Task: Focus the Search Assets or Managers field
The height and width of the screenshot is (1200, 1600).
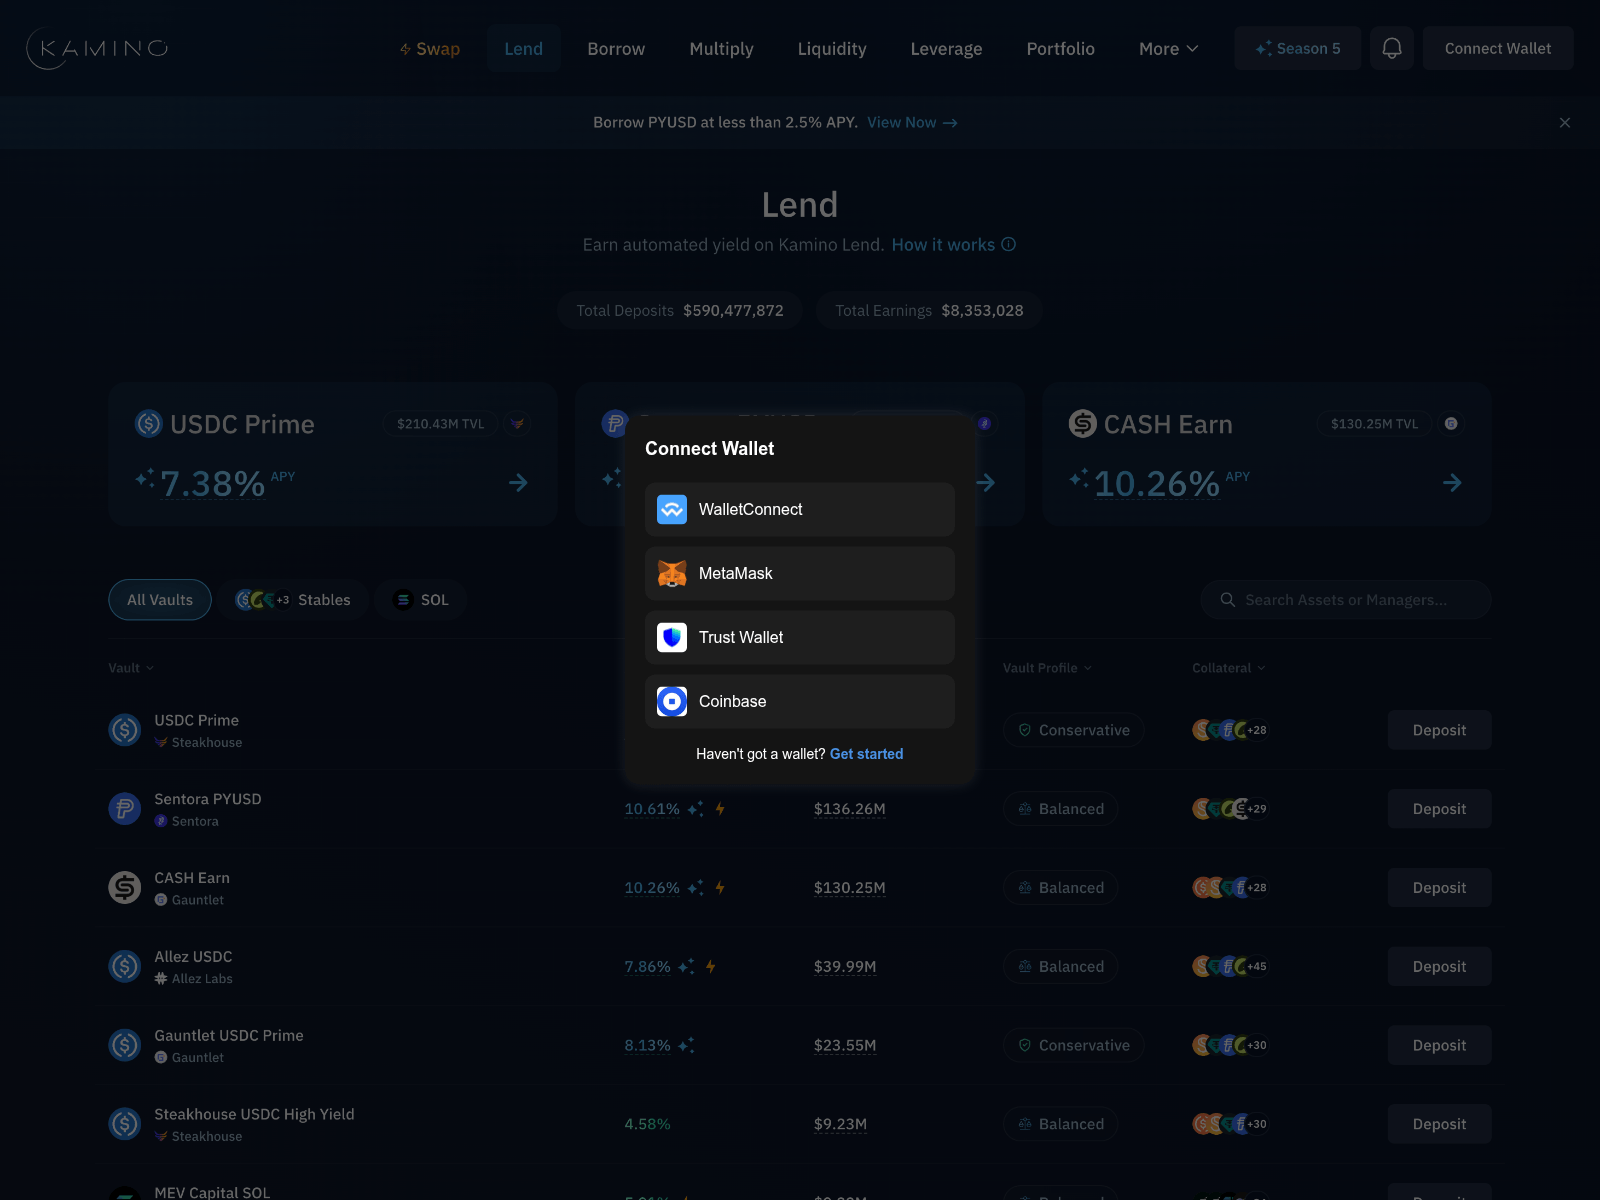Action: pyautogui.click(x=1346, y=600)
